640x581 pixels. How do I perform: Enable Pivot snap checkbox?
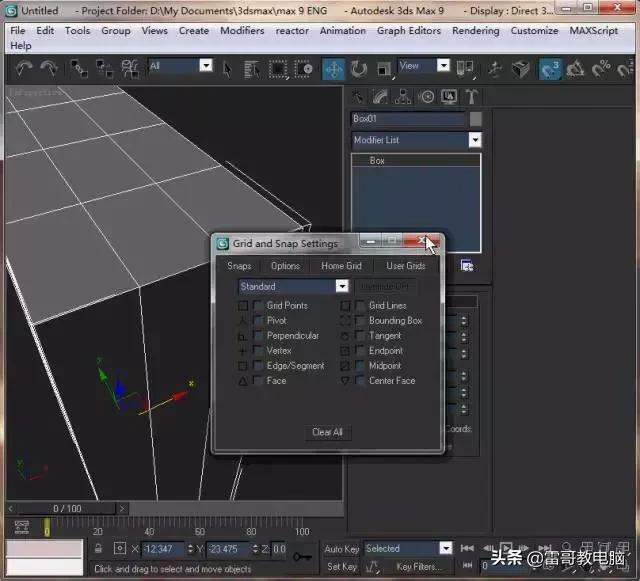[258, 320]
